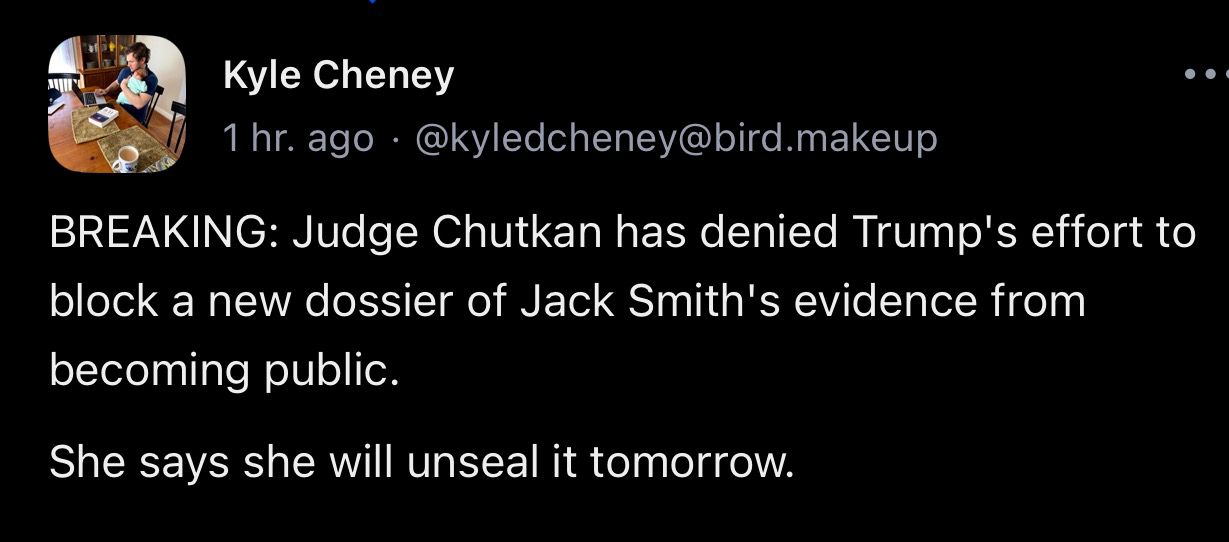The image size is (1229, 542).
Task: Click "Judge Chutkan" in the post text
Action: click(447, 235)
